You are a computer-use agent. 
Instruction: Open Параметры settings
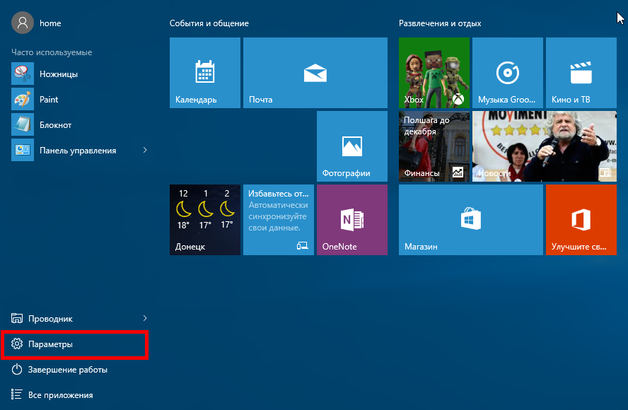[75, 344]
